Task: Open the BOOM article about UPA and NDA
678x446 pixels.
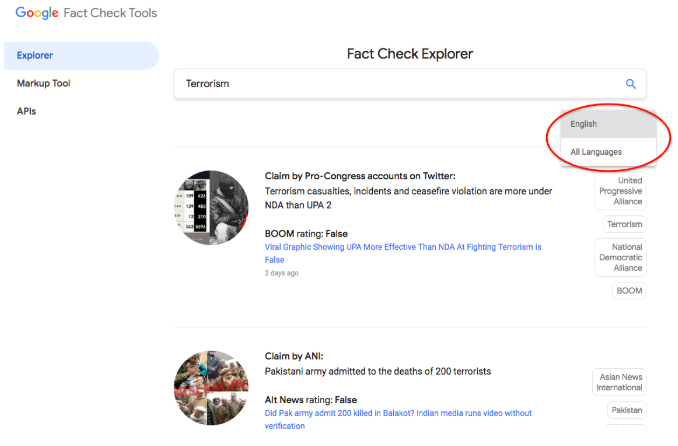Action: tap(403, 253)
